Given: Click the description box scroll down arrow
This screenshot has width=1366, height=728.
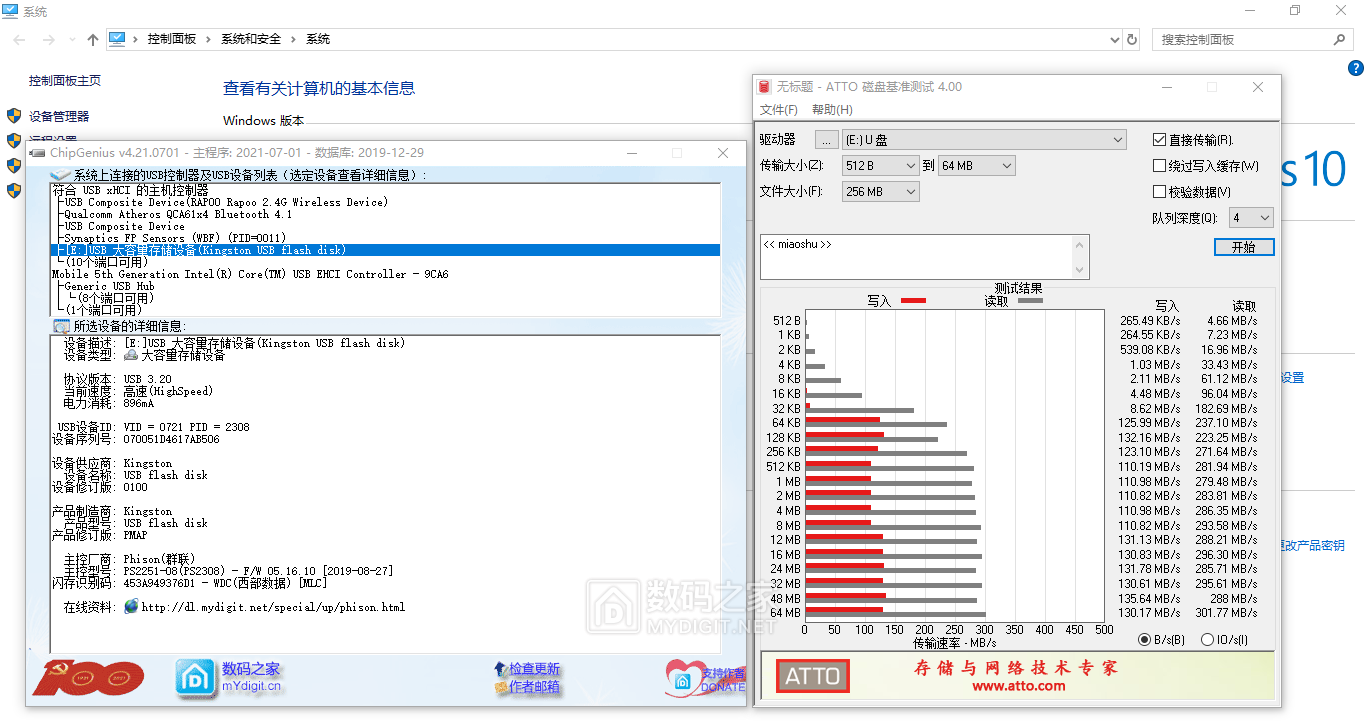Looking at the screenshot, I should (1080, 270).
